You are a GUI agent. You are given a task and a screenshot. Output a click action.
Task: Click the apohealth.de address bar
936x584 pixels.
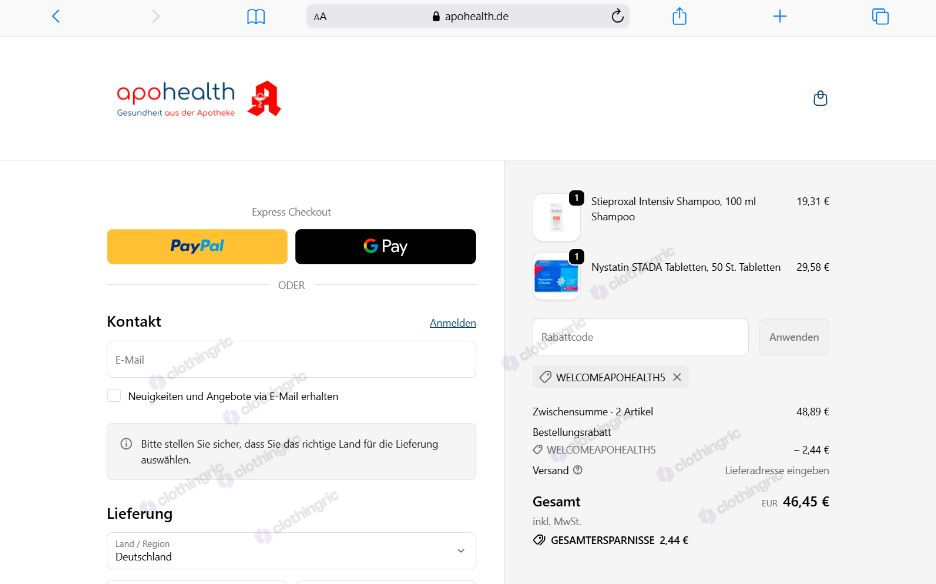[468, 17]
